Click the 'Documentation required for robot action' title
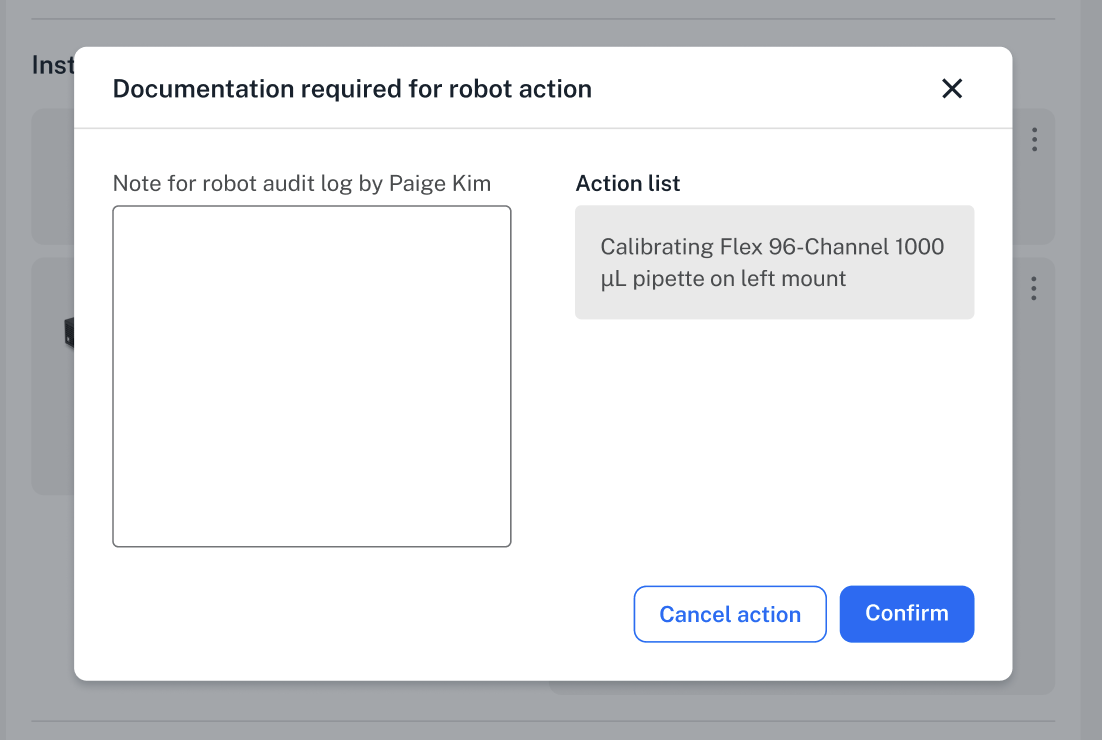Image resolution: width=1102 pixels, height=740 pixels. 352,89
